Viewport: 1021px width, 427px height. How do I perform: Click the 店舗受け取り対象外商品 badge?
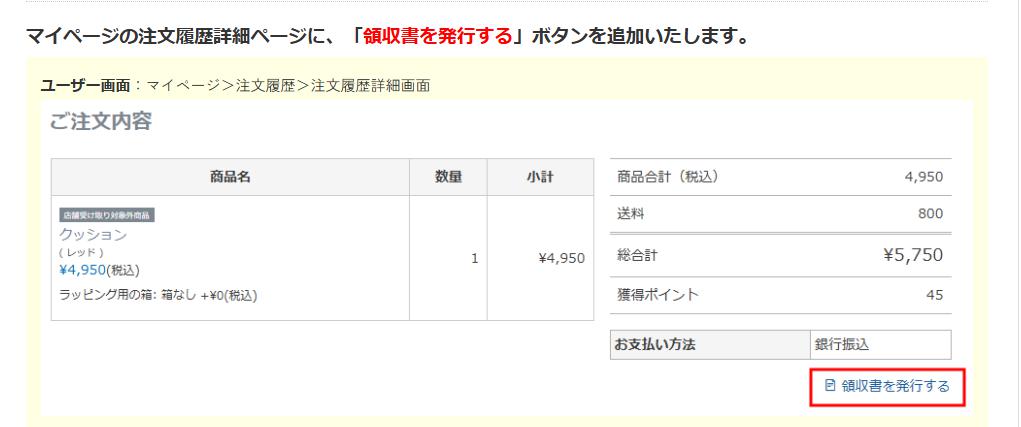pyautogui.click(x=107, y=215)
